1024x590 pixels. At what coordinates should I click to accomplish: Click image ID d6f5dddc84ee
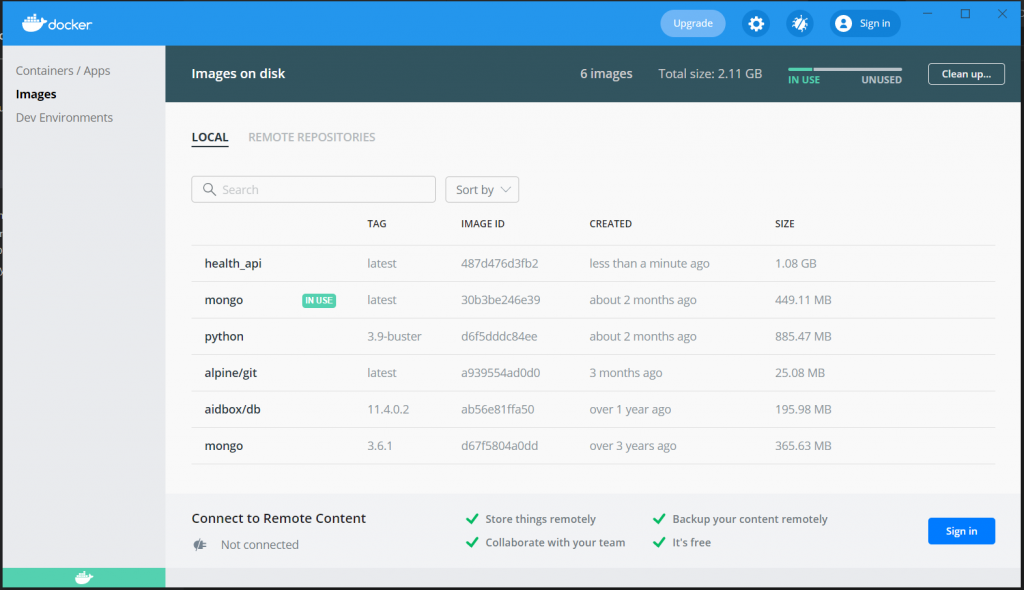pyautogui.click(x=499, y=336)
